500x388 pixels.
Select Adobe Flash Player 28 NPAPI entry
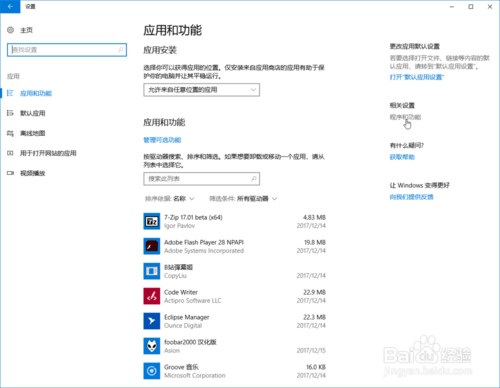point(234,246)
